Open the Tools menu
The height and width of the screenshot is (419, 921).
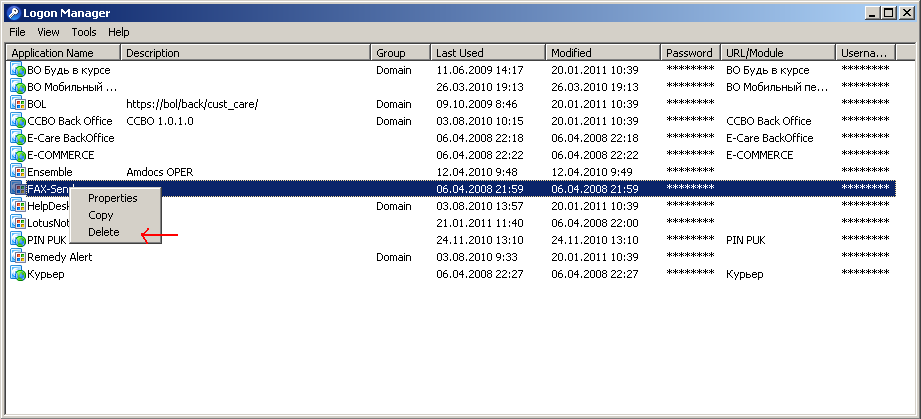click(x=84, y=32)
